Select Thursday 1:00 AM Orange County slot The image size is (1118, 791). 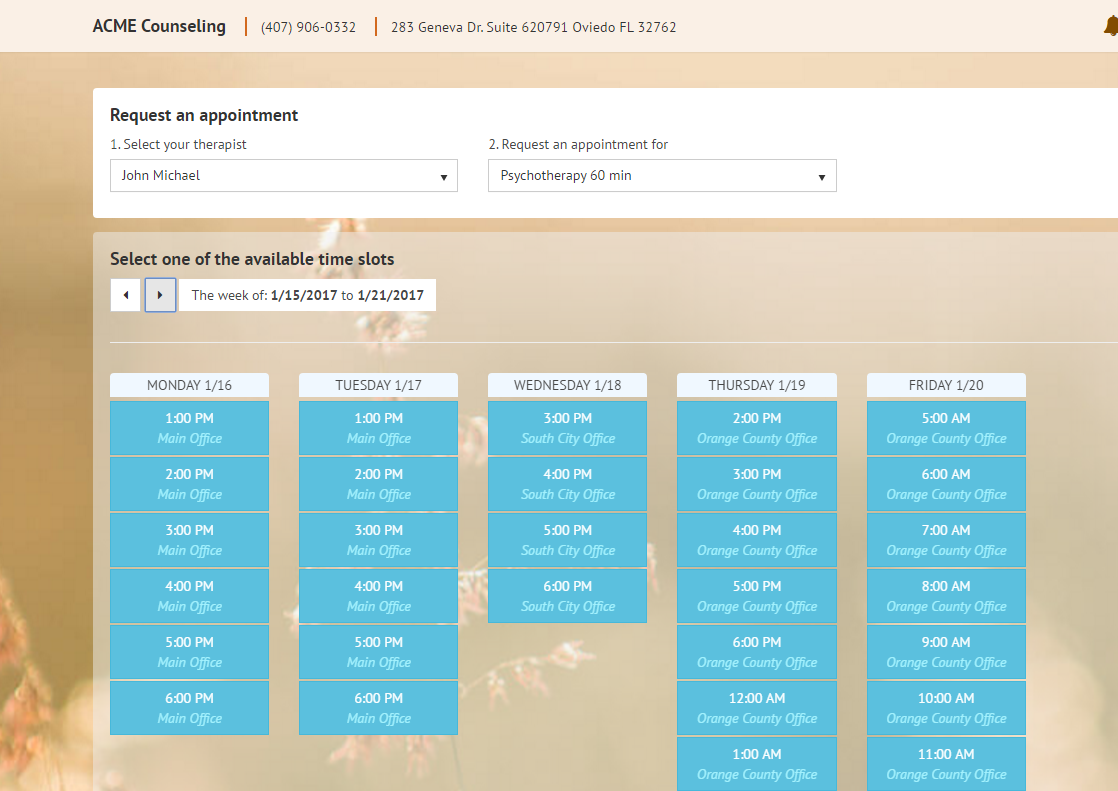point(757,764)
